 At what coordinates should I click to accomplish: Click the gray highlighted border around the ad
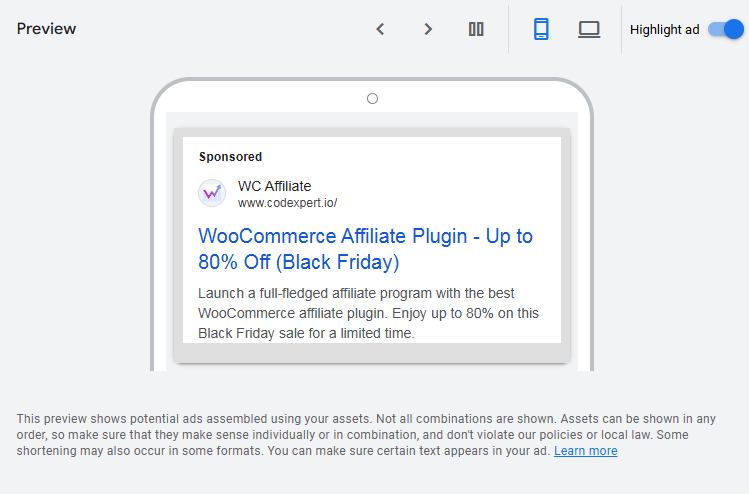(x=371, y=353)
